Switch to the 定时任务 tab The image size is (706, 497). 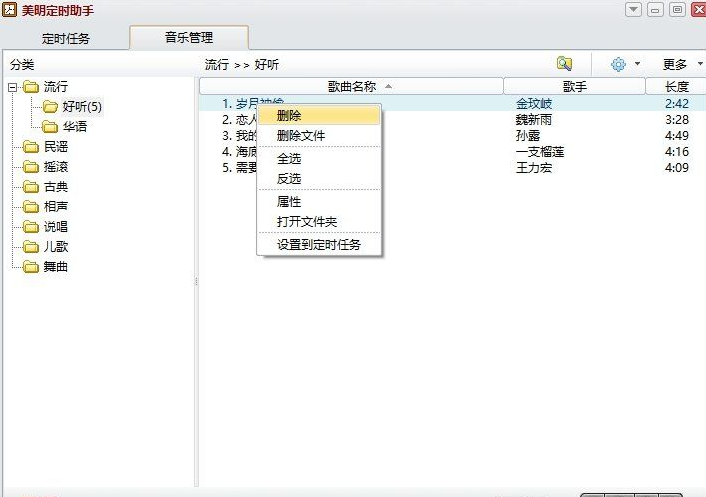tap(66, 38)
